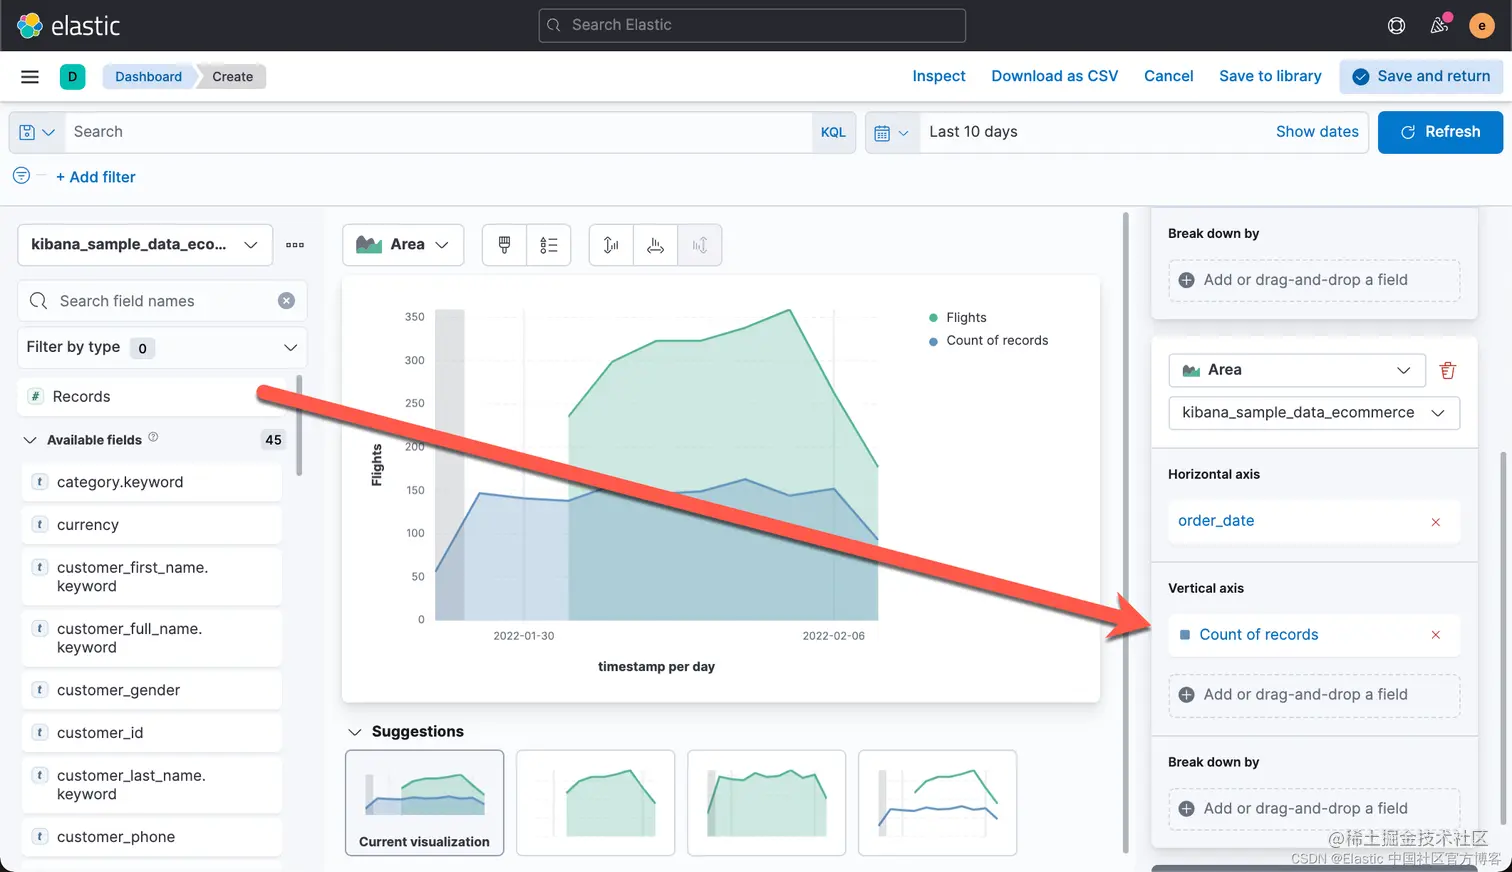Click Cancel in the top menu

tap(1169, 76)
